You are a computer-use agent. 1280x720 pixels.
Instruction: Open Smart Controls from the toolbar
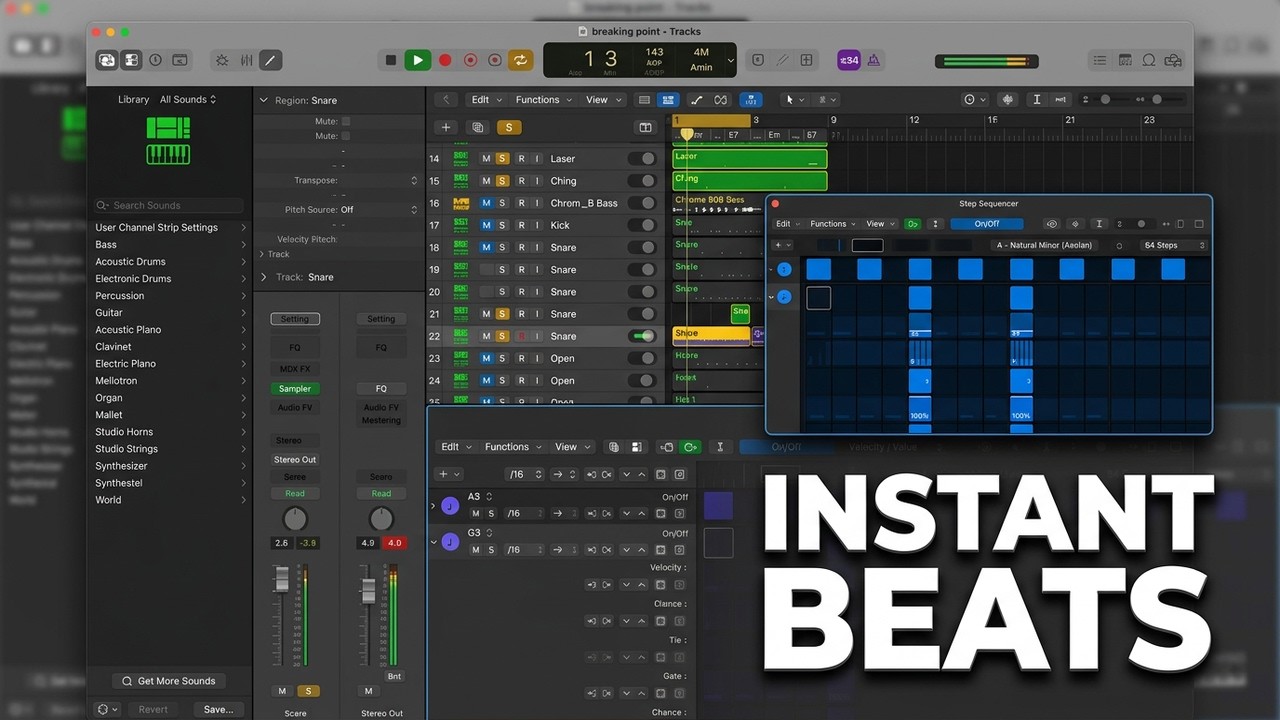click(222, 60)
